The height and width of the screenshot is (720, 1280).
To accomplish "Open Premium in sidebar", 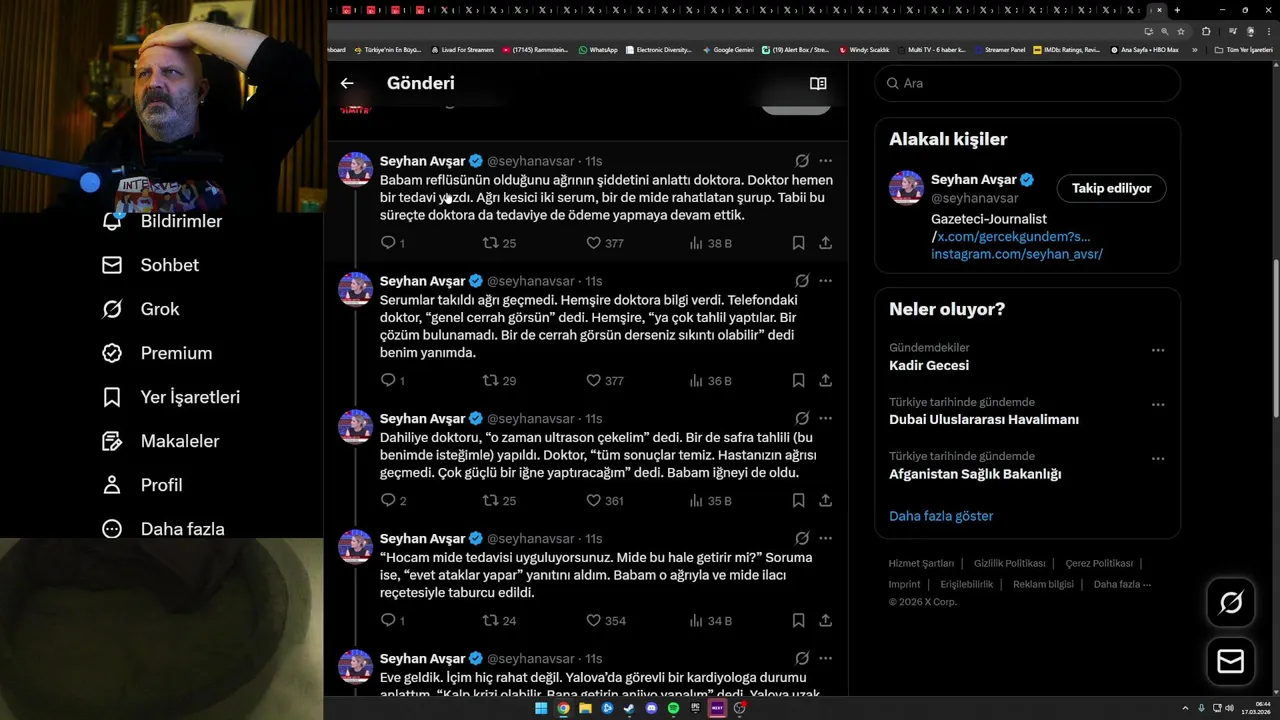I will point(157,353).
